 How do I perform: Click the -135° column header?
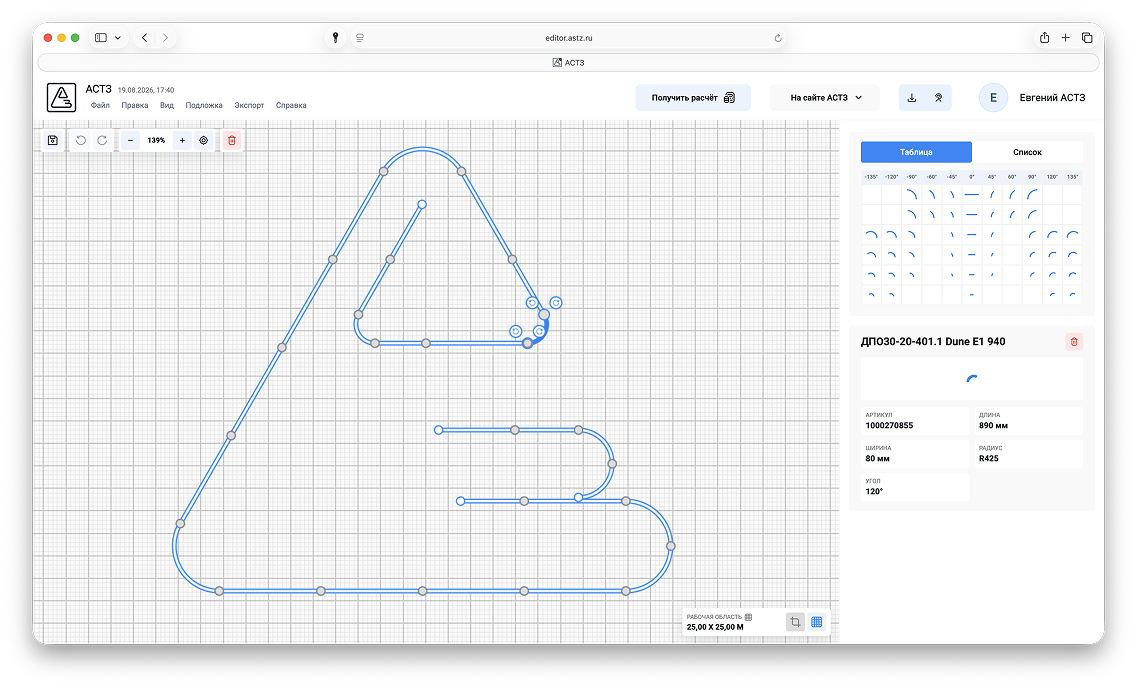(x=871, y=177)
